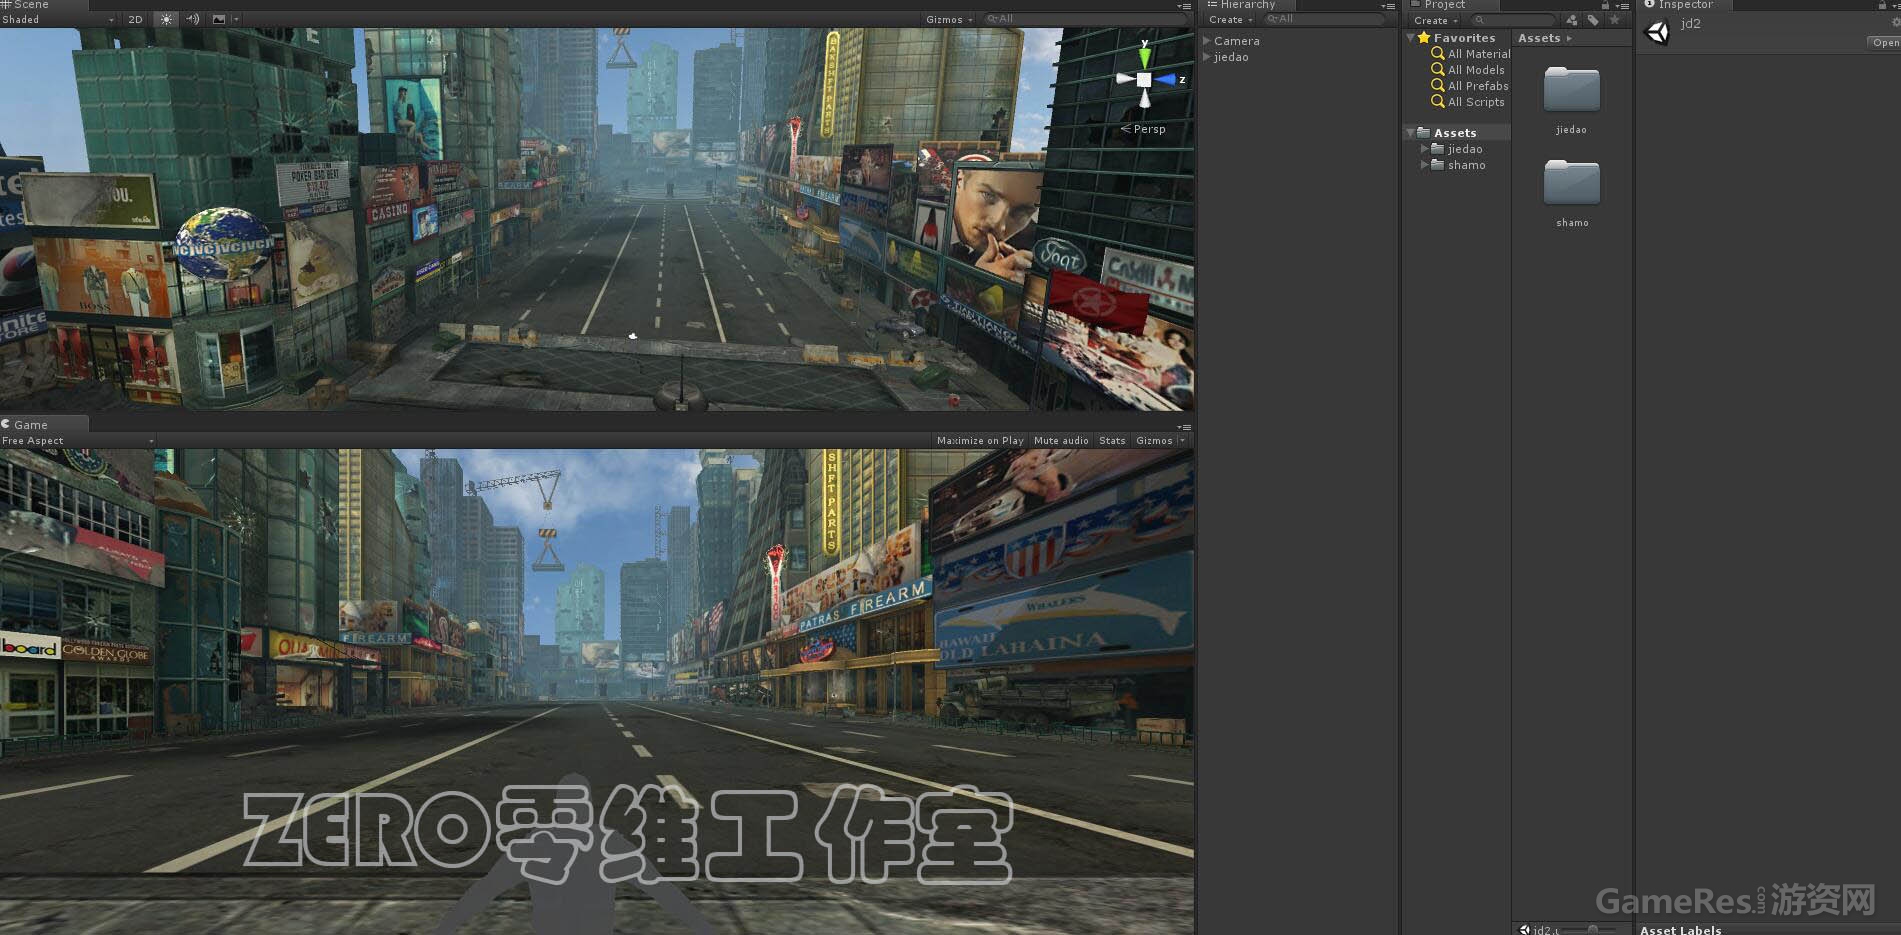Click the search by type icon
The width and height of the screenshot is (1901, 935).
(1572, 20)
